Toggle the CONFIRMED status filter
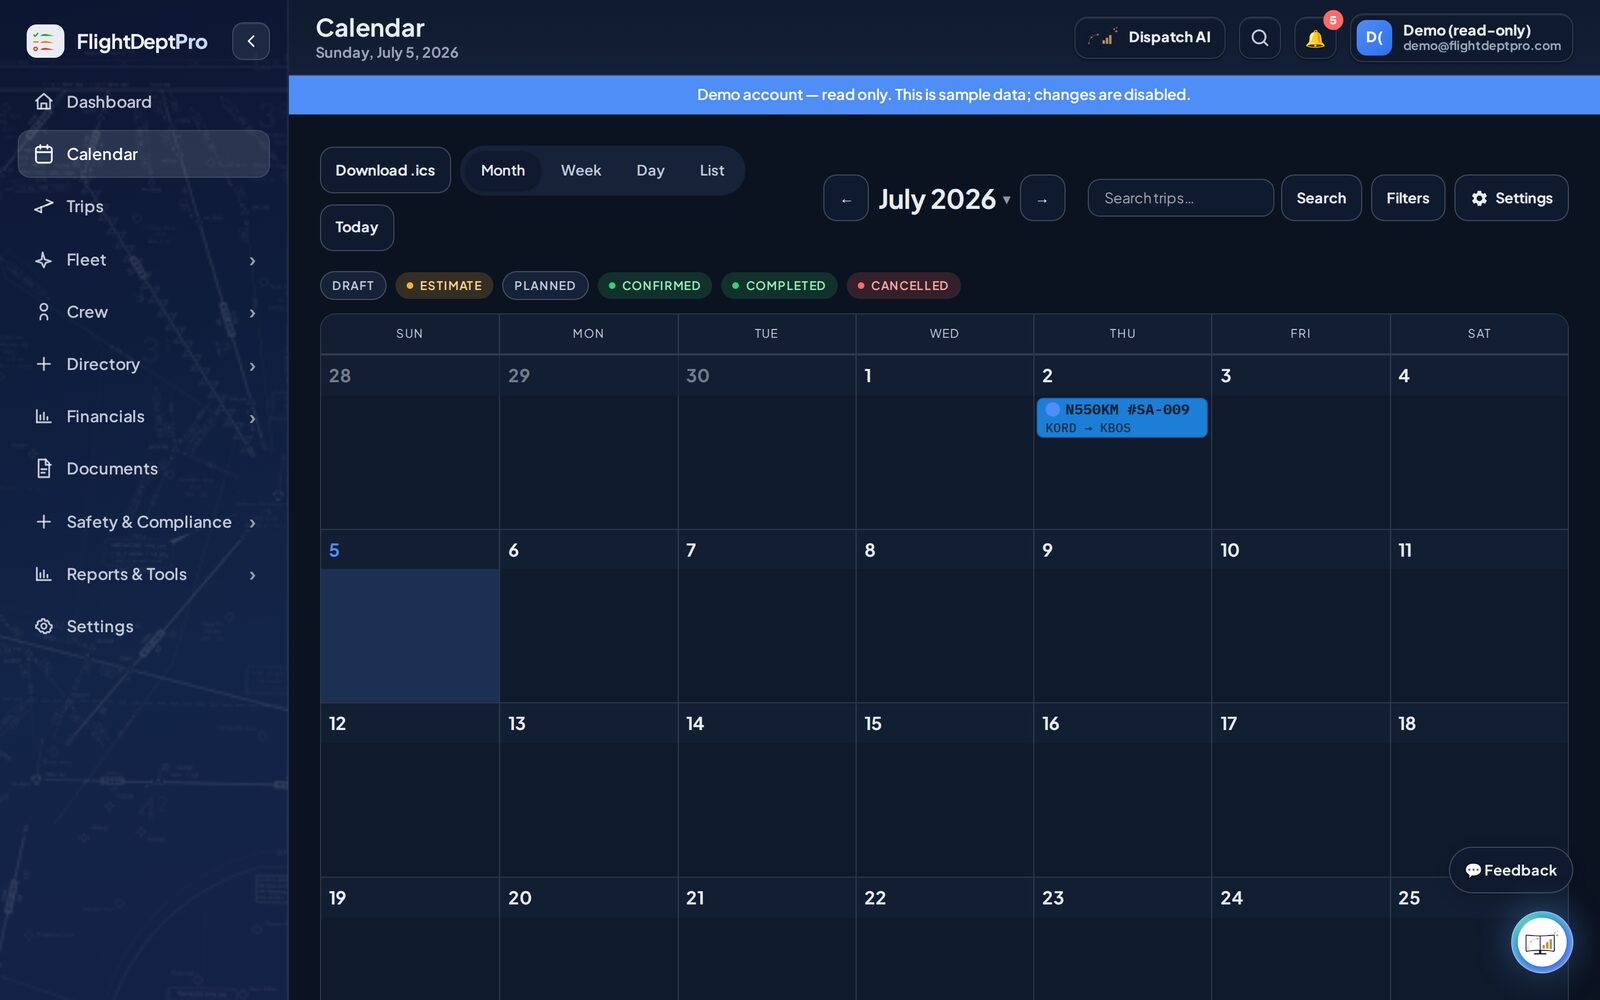The width and height of the screenshot is (1600, 1000). point(655,286)
